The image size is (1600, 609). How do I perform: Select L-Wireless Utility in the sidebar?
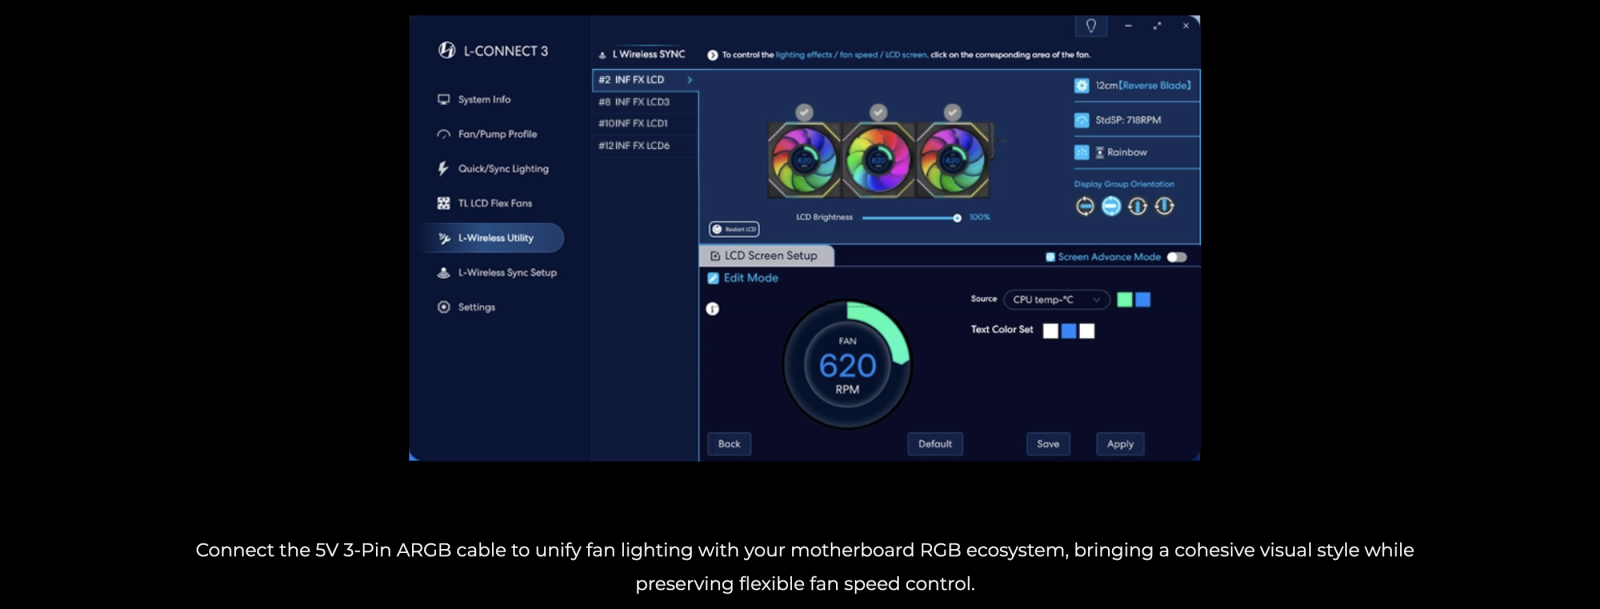click(x=494, y=238)
